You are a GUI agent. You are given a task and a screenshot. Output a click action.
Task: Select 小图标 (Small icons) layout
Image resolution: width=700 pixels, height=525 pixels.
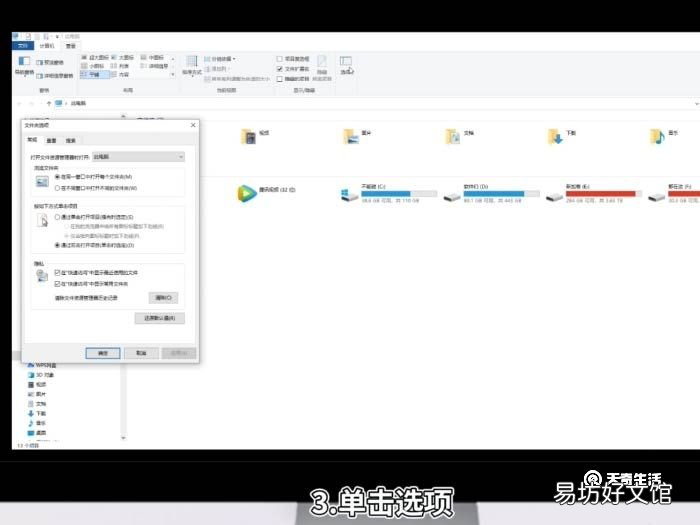(92, 66)
